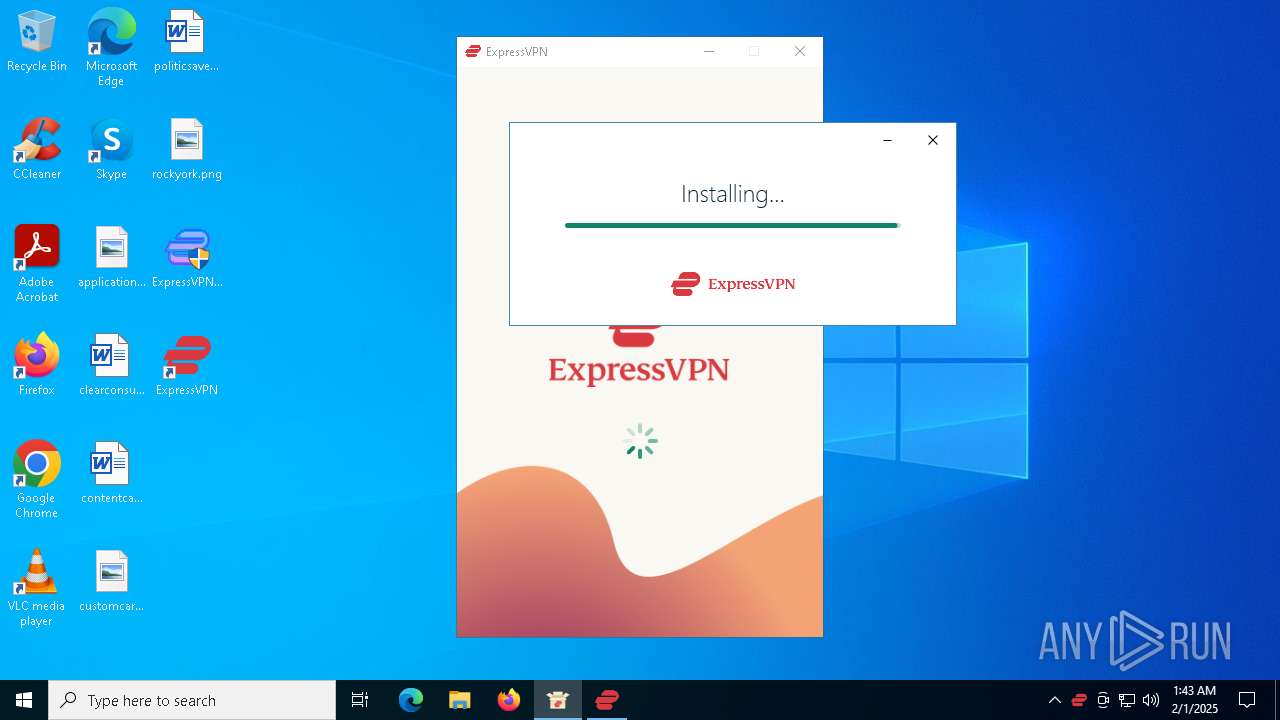Viewport: 1280px width, 720px height.
Task: Select the application image file icon
Action: 111,257
